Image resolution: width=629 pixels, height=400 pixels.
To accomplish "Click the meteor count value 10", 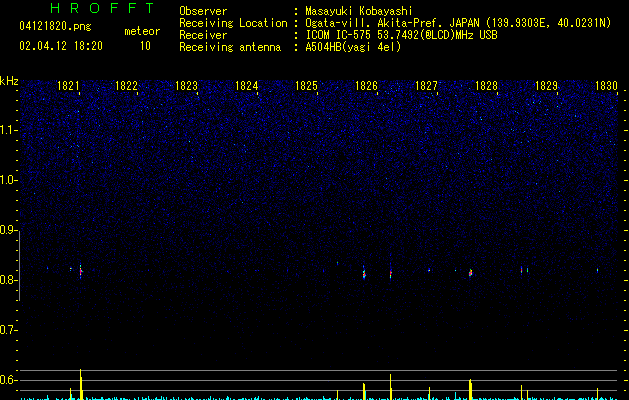I will point(145,46).
